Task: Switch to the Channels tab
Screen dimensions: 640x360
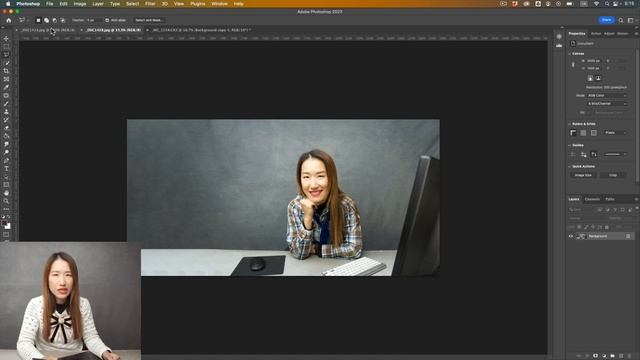Action: pyautogui.click(x=592, y=199)
